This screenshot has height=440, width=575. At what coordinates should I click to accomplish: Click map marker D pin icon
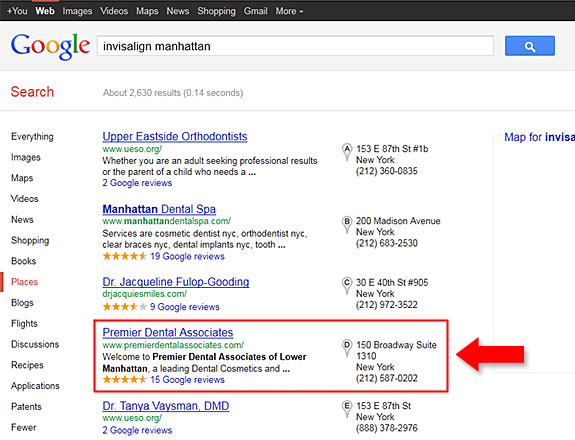347,348
